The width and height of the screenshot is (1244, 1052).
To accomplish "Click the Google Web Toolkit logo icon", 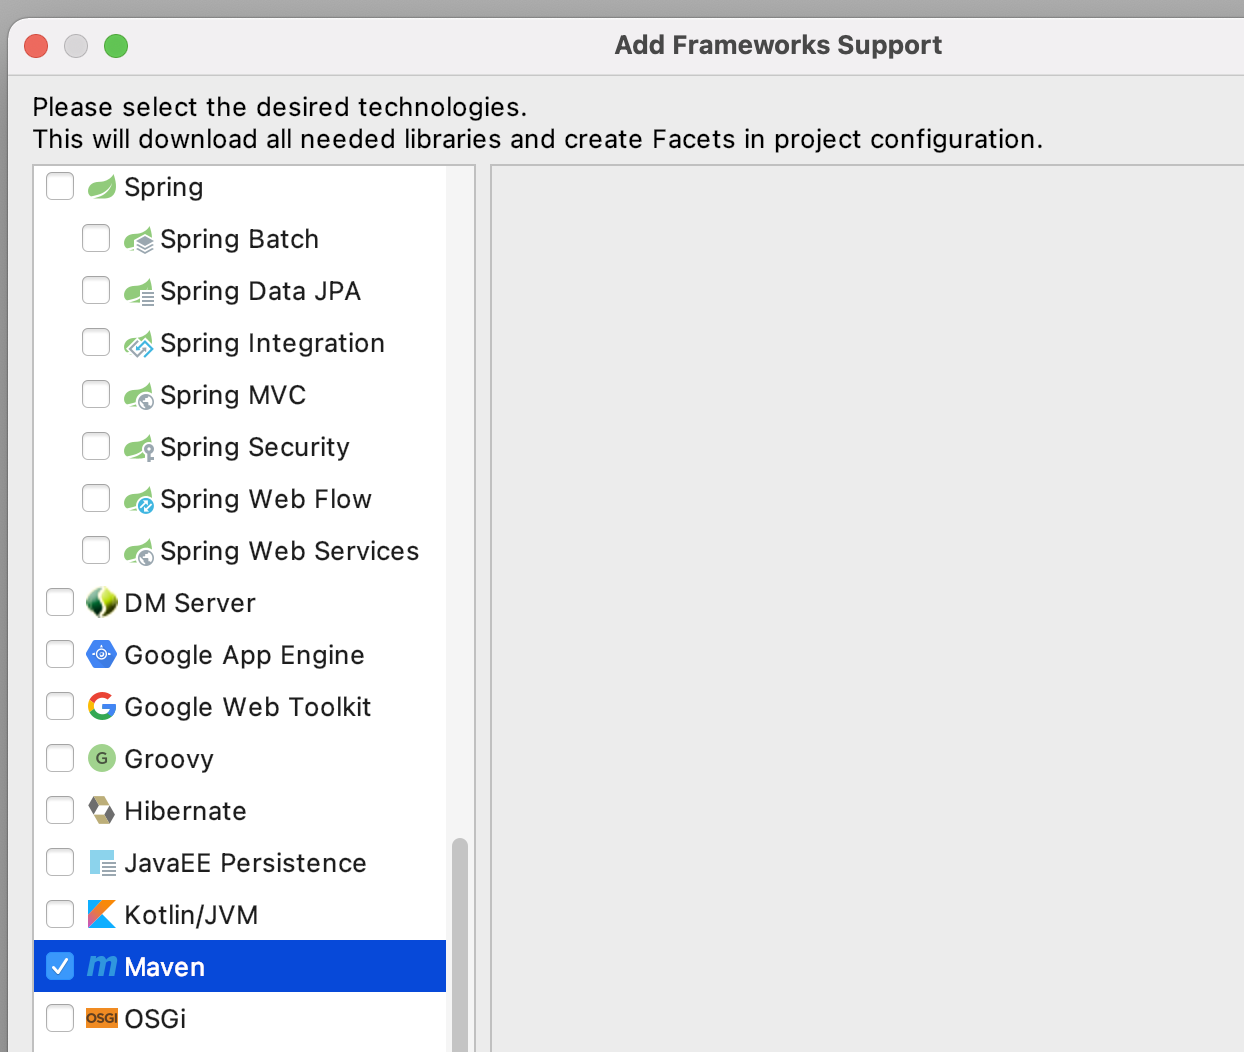I will pyautogui.click(x=102, y=707).
